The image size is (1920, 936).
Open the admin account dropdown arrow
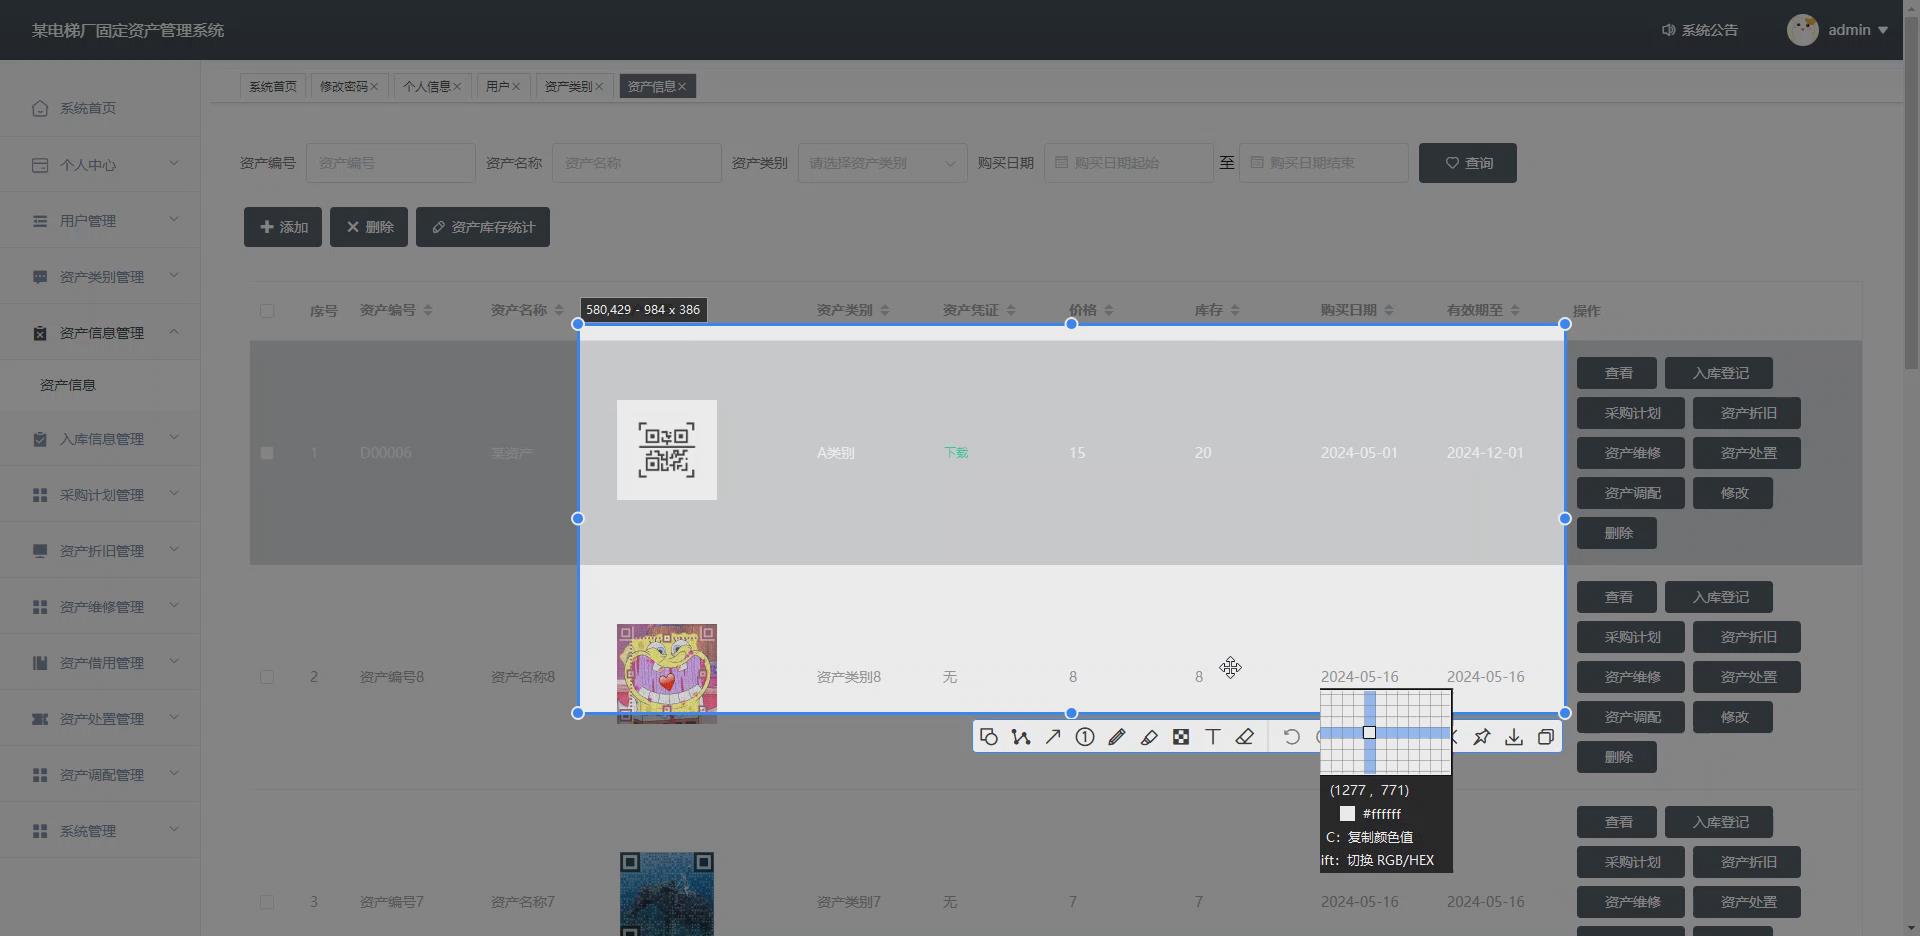pos(1883,30)
